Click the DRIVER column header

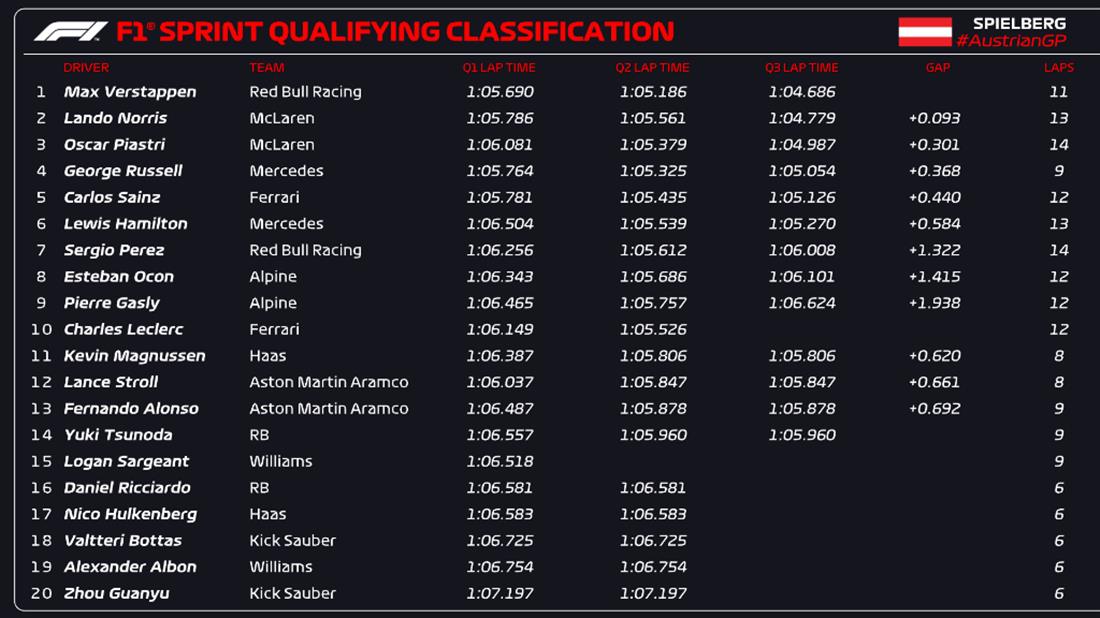tap(86, 68)
